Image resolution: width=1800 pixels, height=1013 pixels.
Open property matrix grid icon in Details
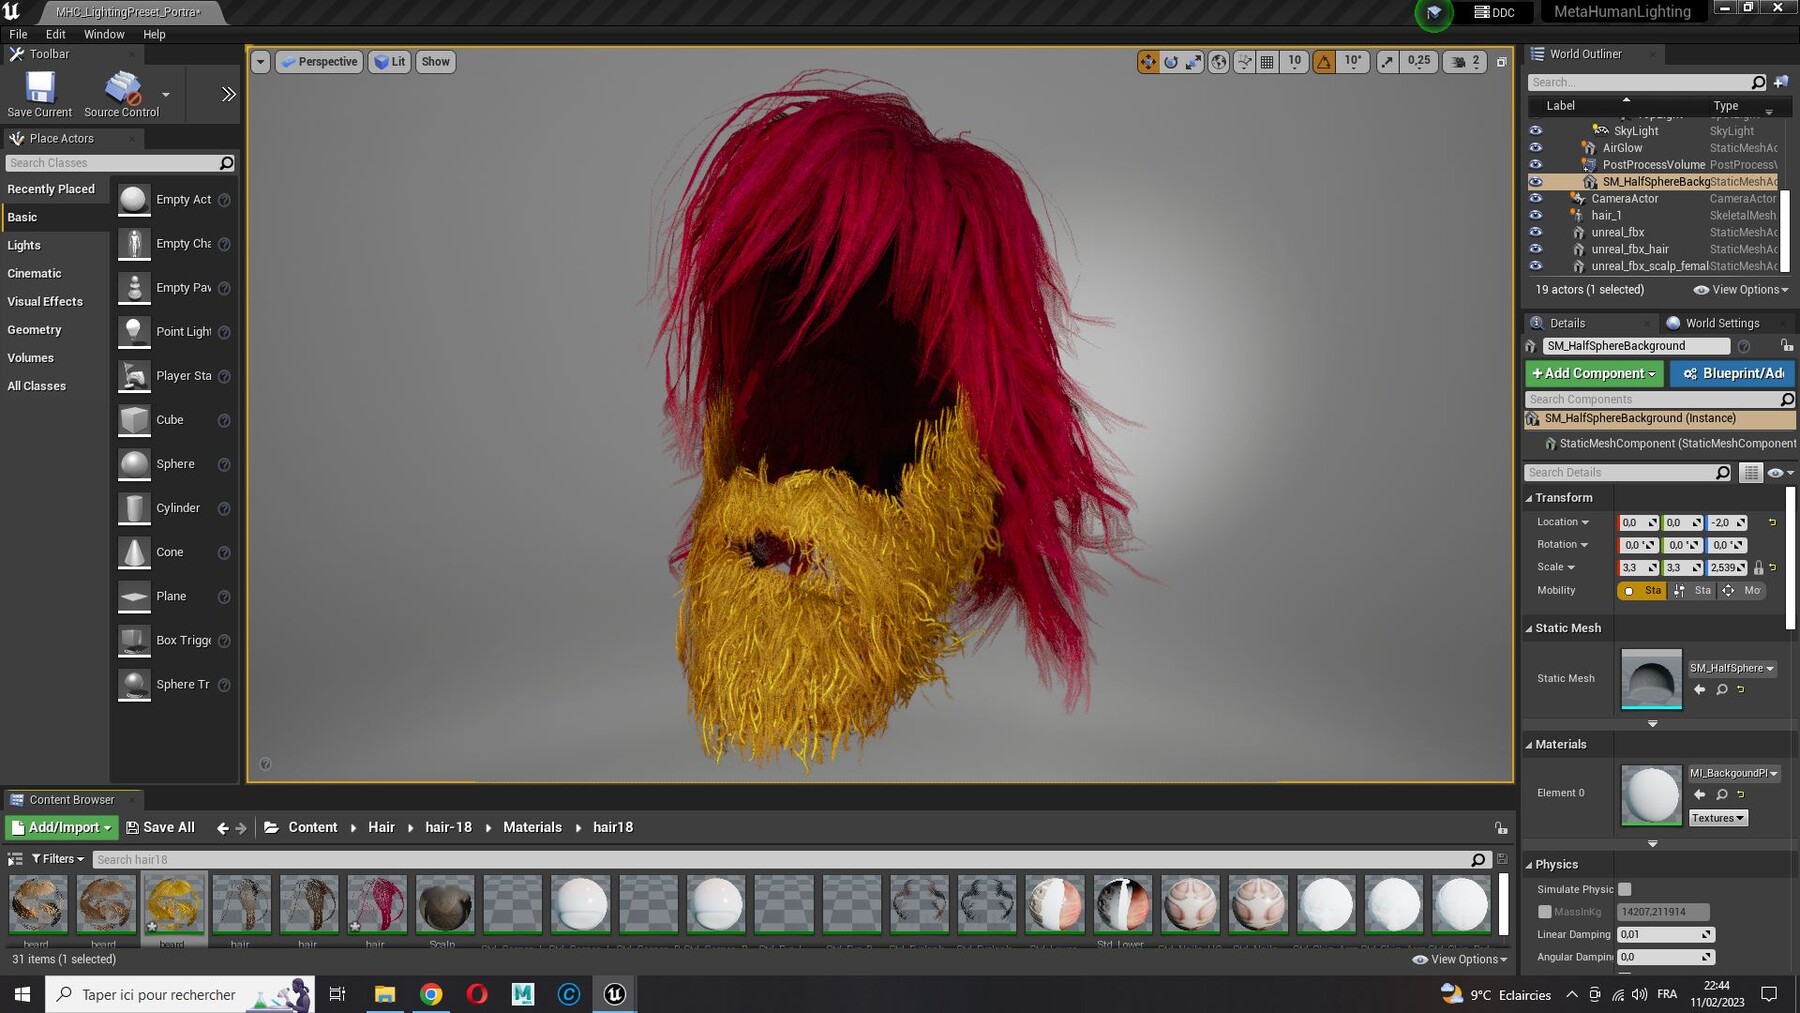click(1751, 473)
